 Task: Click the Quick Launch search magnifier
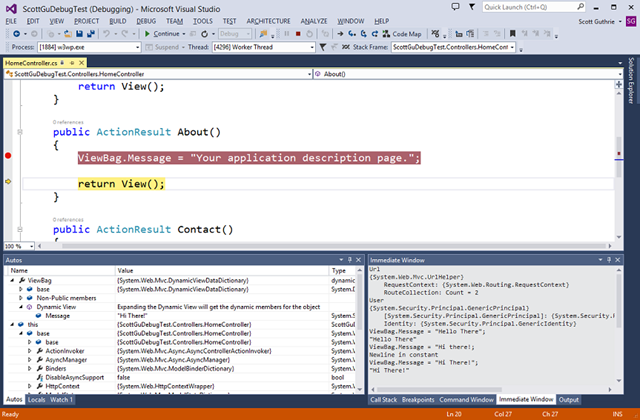(580, 7)
